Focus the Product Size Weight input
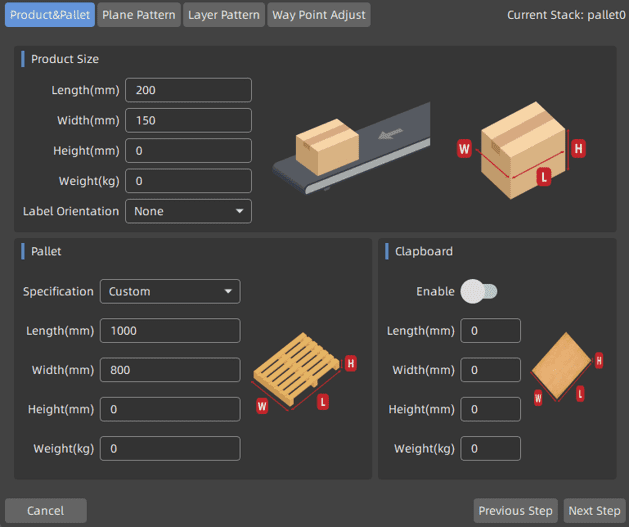Image resolution: width=629 pixels, height=527 pixels. [x=189, y=181]
